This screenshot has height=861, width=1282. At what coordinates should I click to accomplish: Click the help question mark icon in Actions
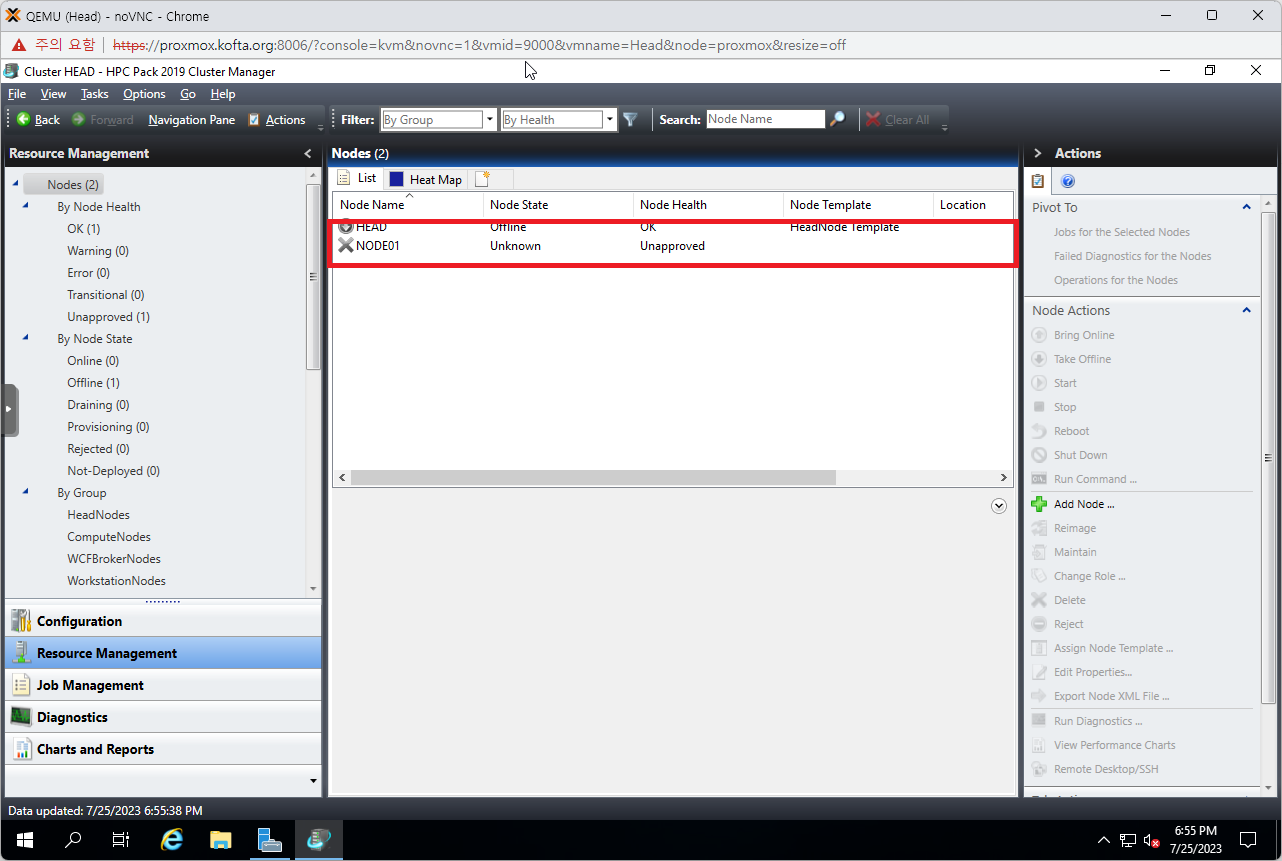(x=1067, y=182)
